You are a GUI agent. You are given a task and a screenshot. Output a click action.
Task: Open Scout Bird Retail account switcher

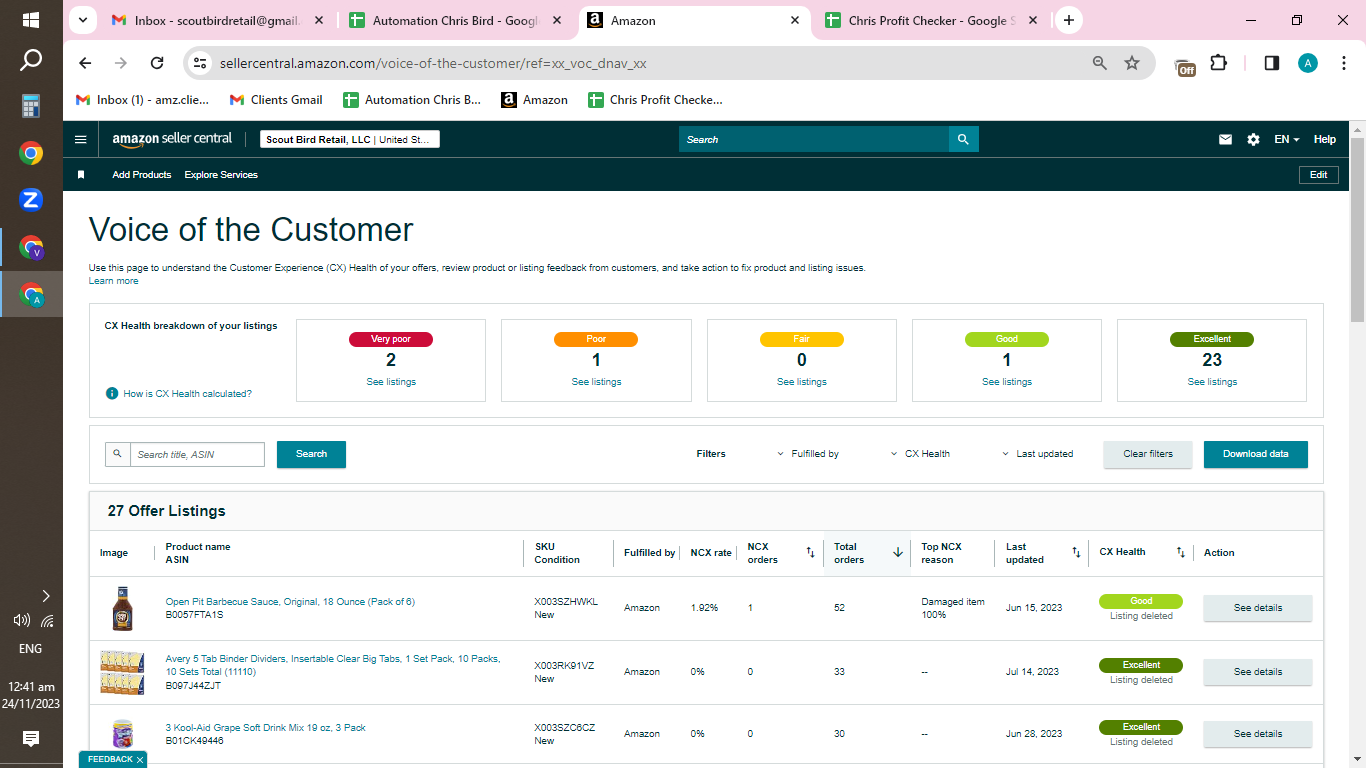[x=350, y=140]
